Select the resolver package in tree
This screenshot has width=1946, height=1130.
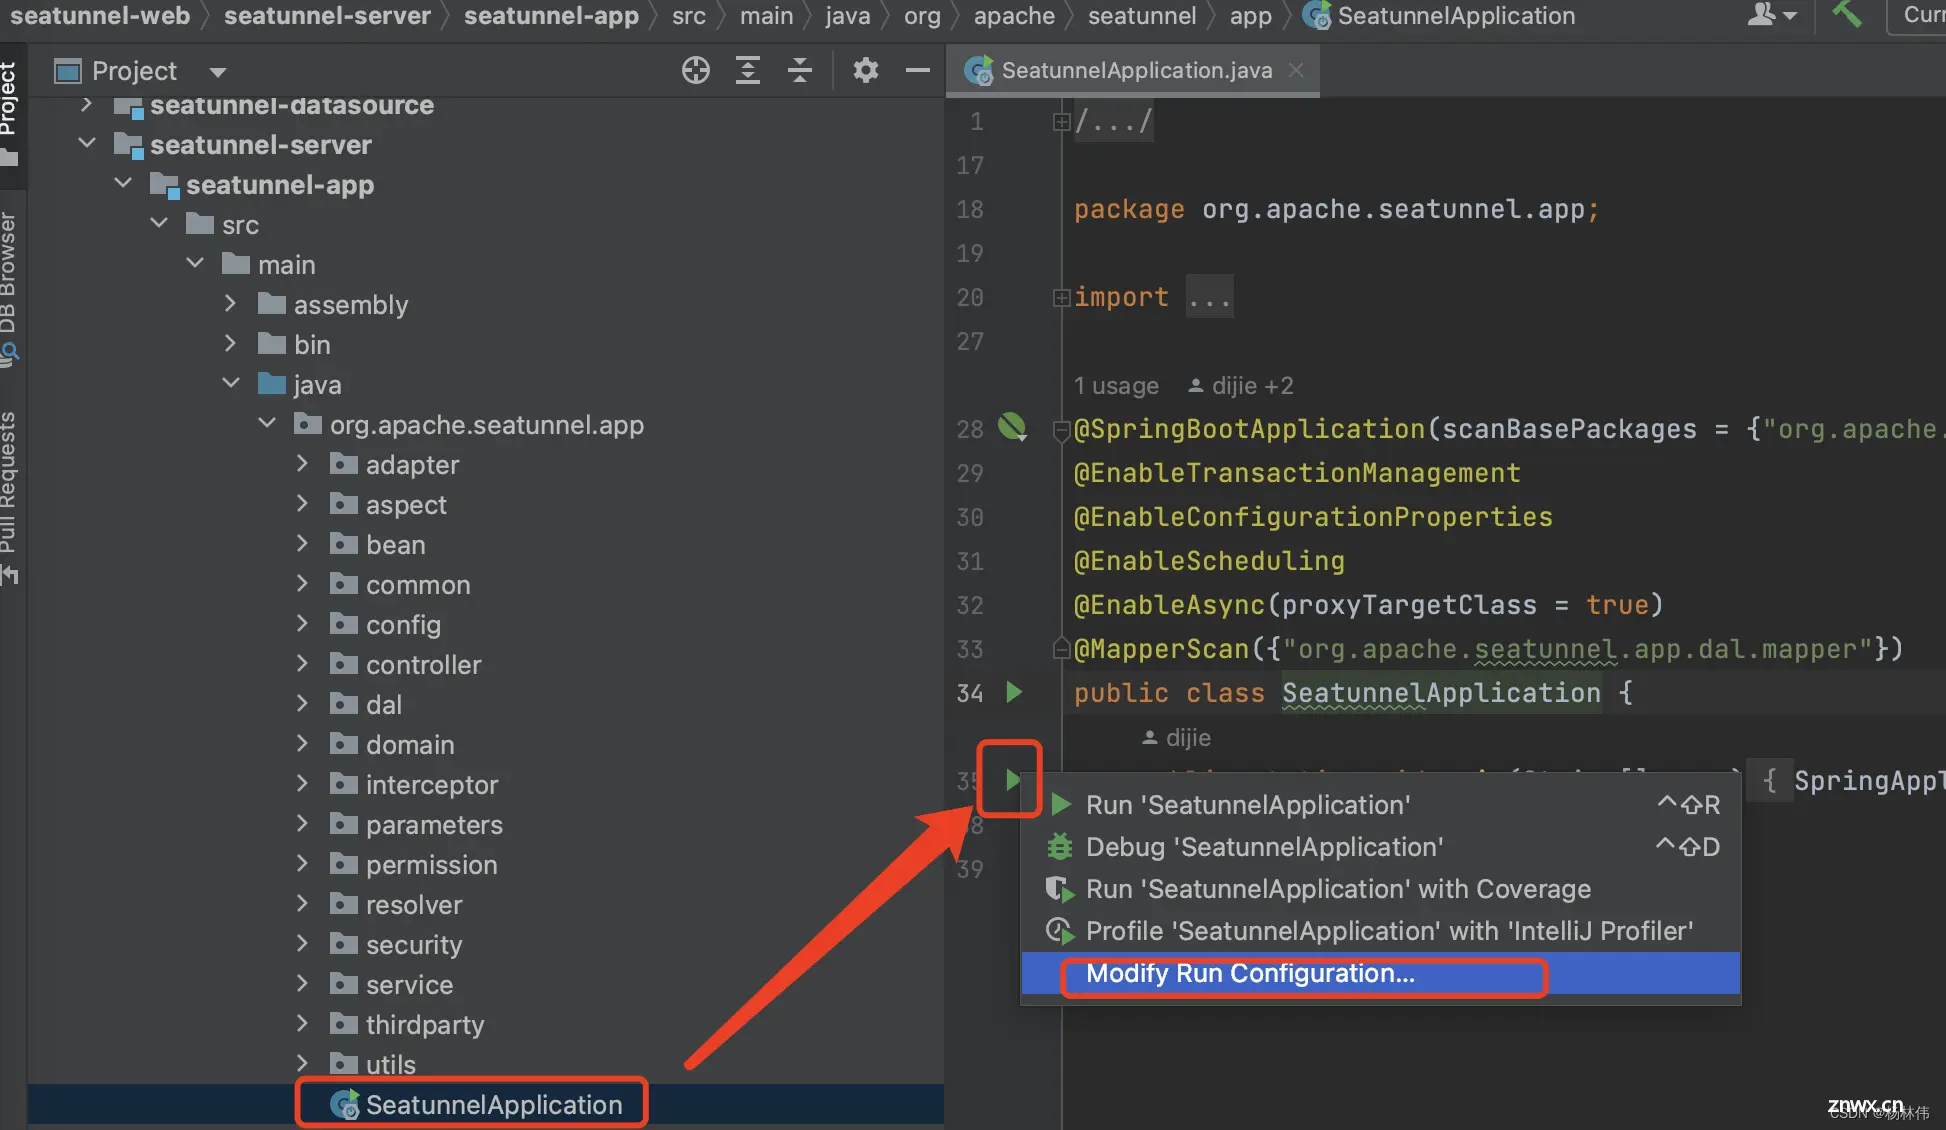coord(414,905)
